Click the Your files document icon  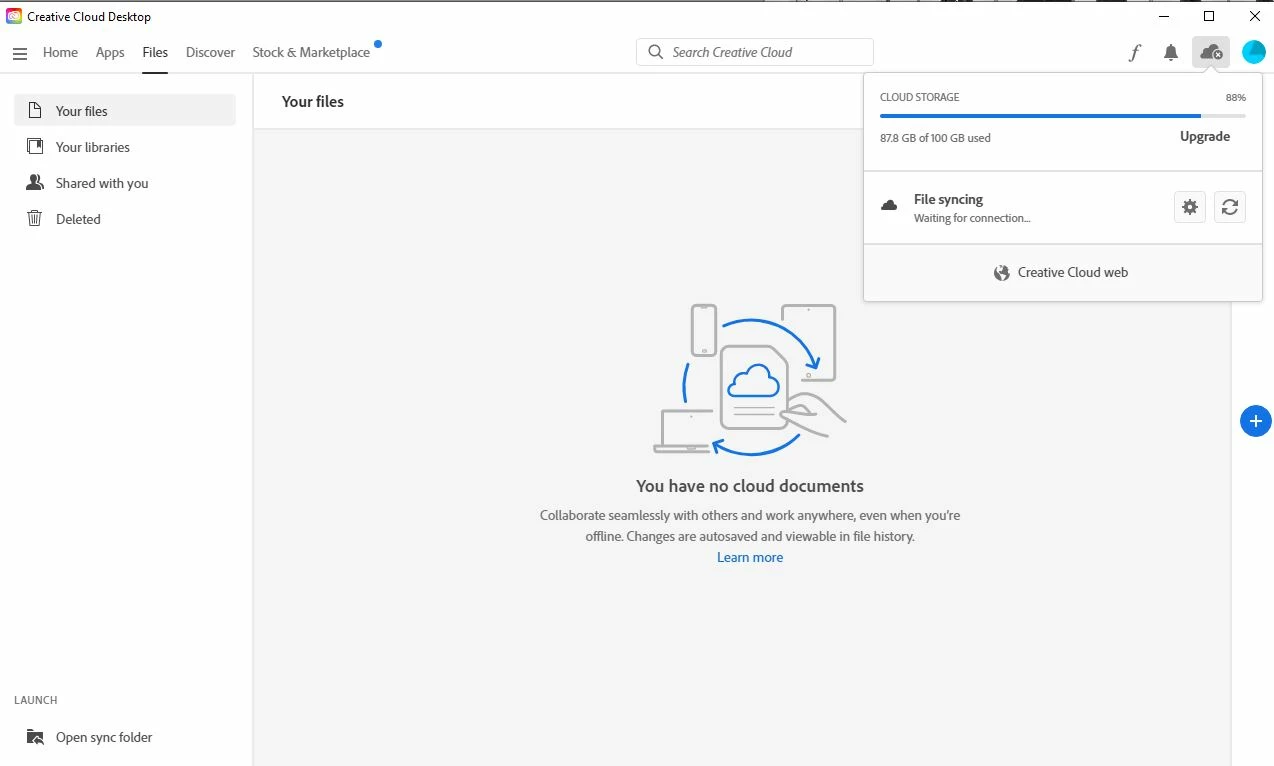pos(35,110)
